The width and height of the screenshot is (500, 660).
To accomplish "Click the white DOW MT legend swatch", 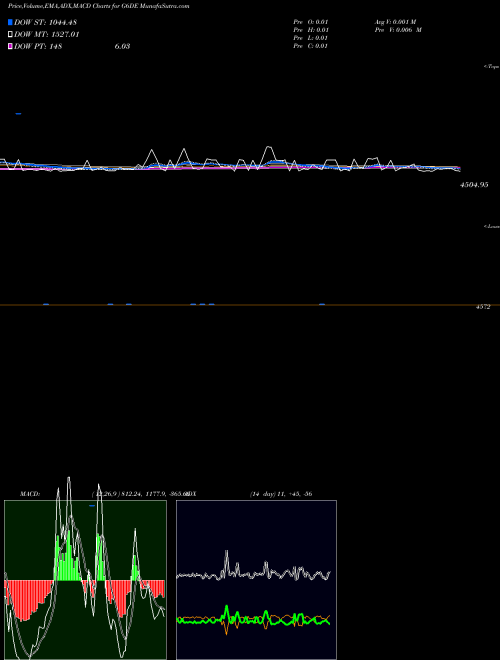I will [10, 34].
